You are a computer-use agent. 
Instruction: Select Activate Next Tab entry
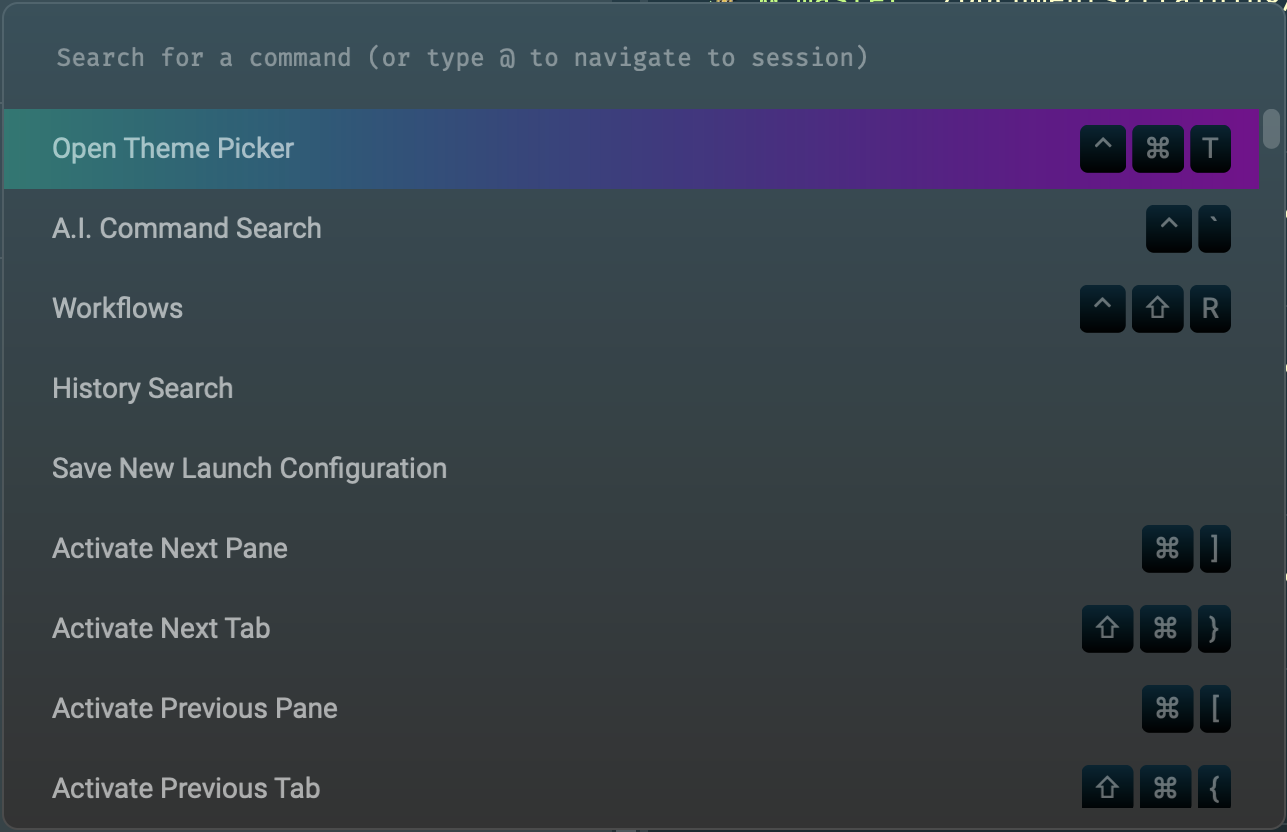[x=161, y=628]
